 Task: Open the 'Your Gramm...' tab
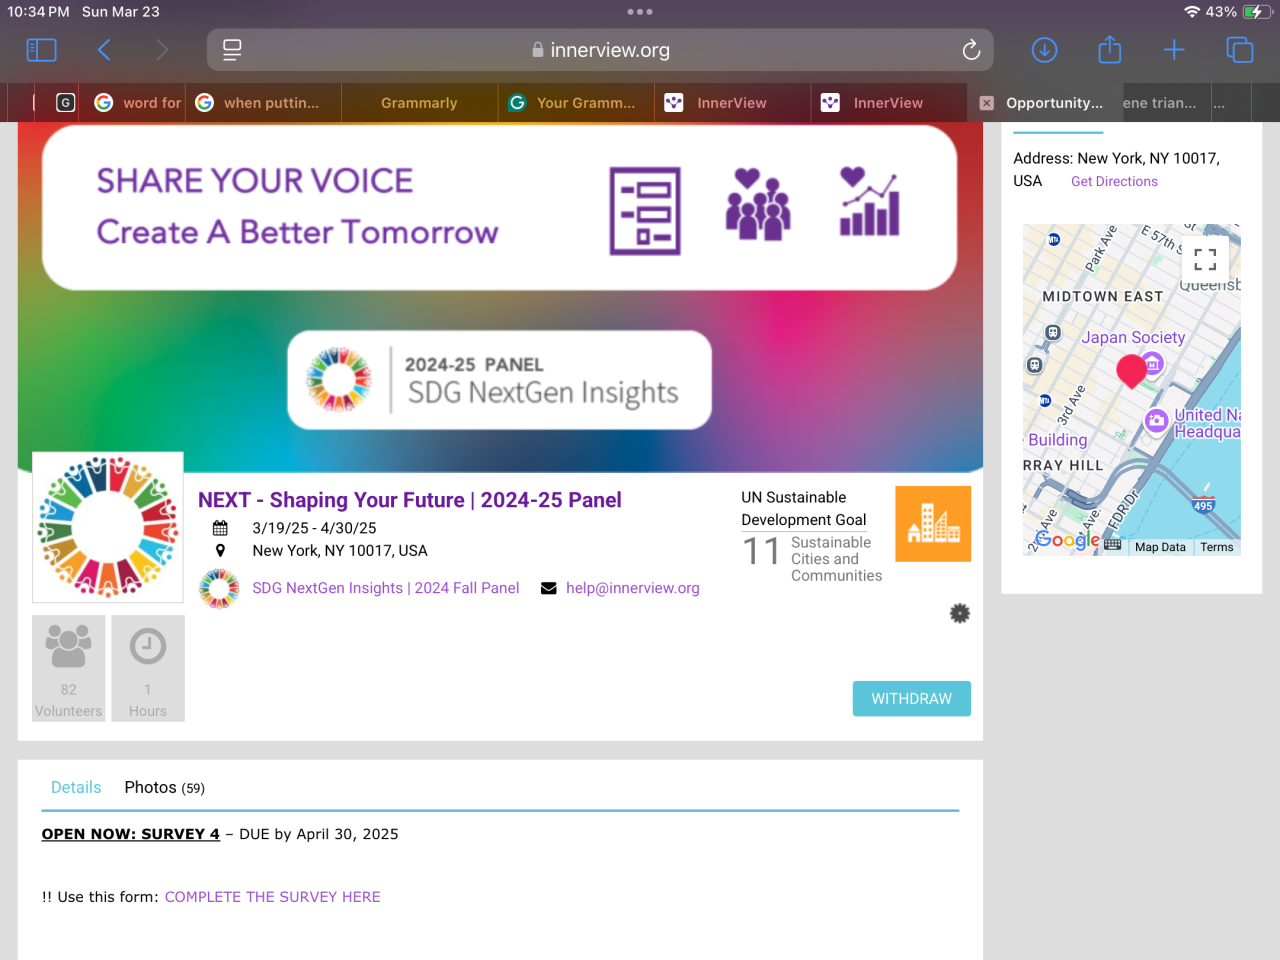pos(576,103)
